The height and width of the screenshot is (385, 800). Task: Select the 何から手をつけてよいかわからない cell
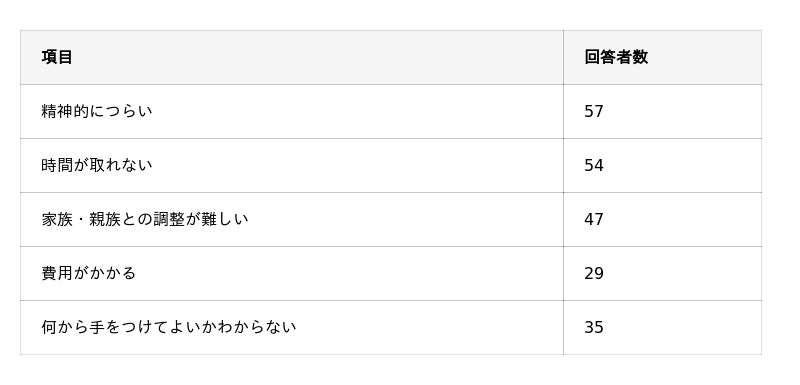coord(292,327)
